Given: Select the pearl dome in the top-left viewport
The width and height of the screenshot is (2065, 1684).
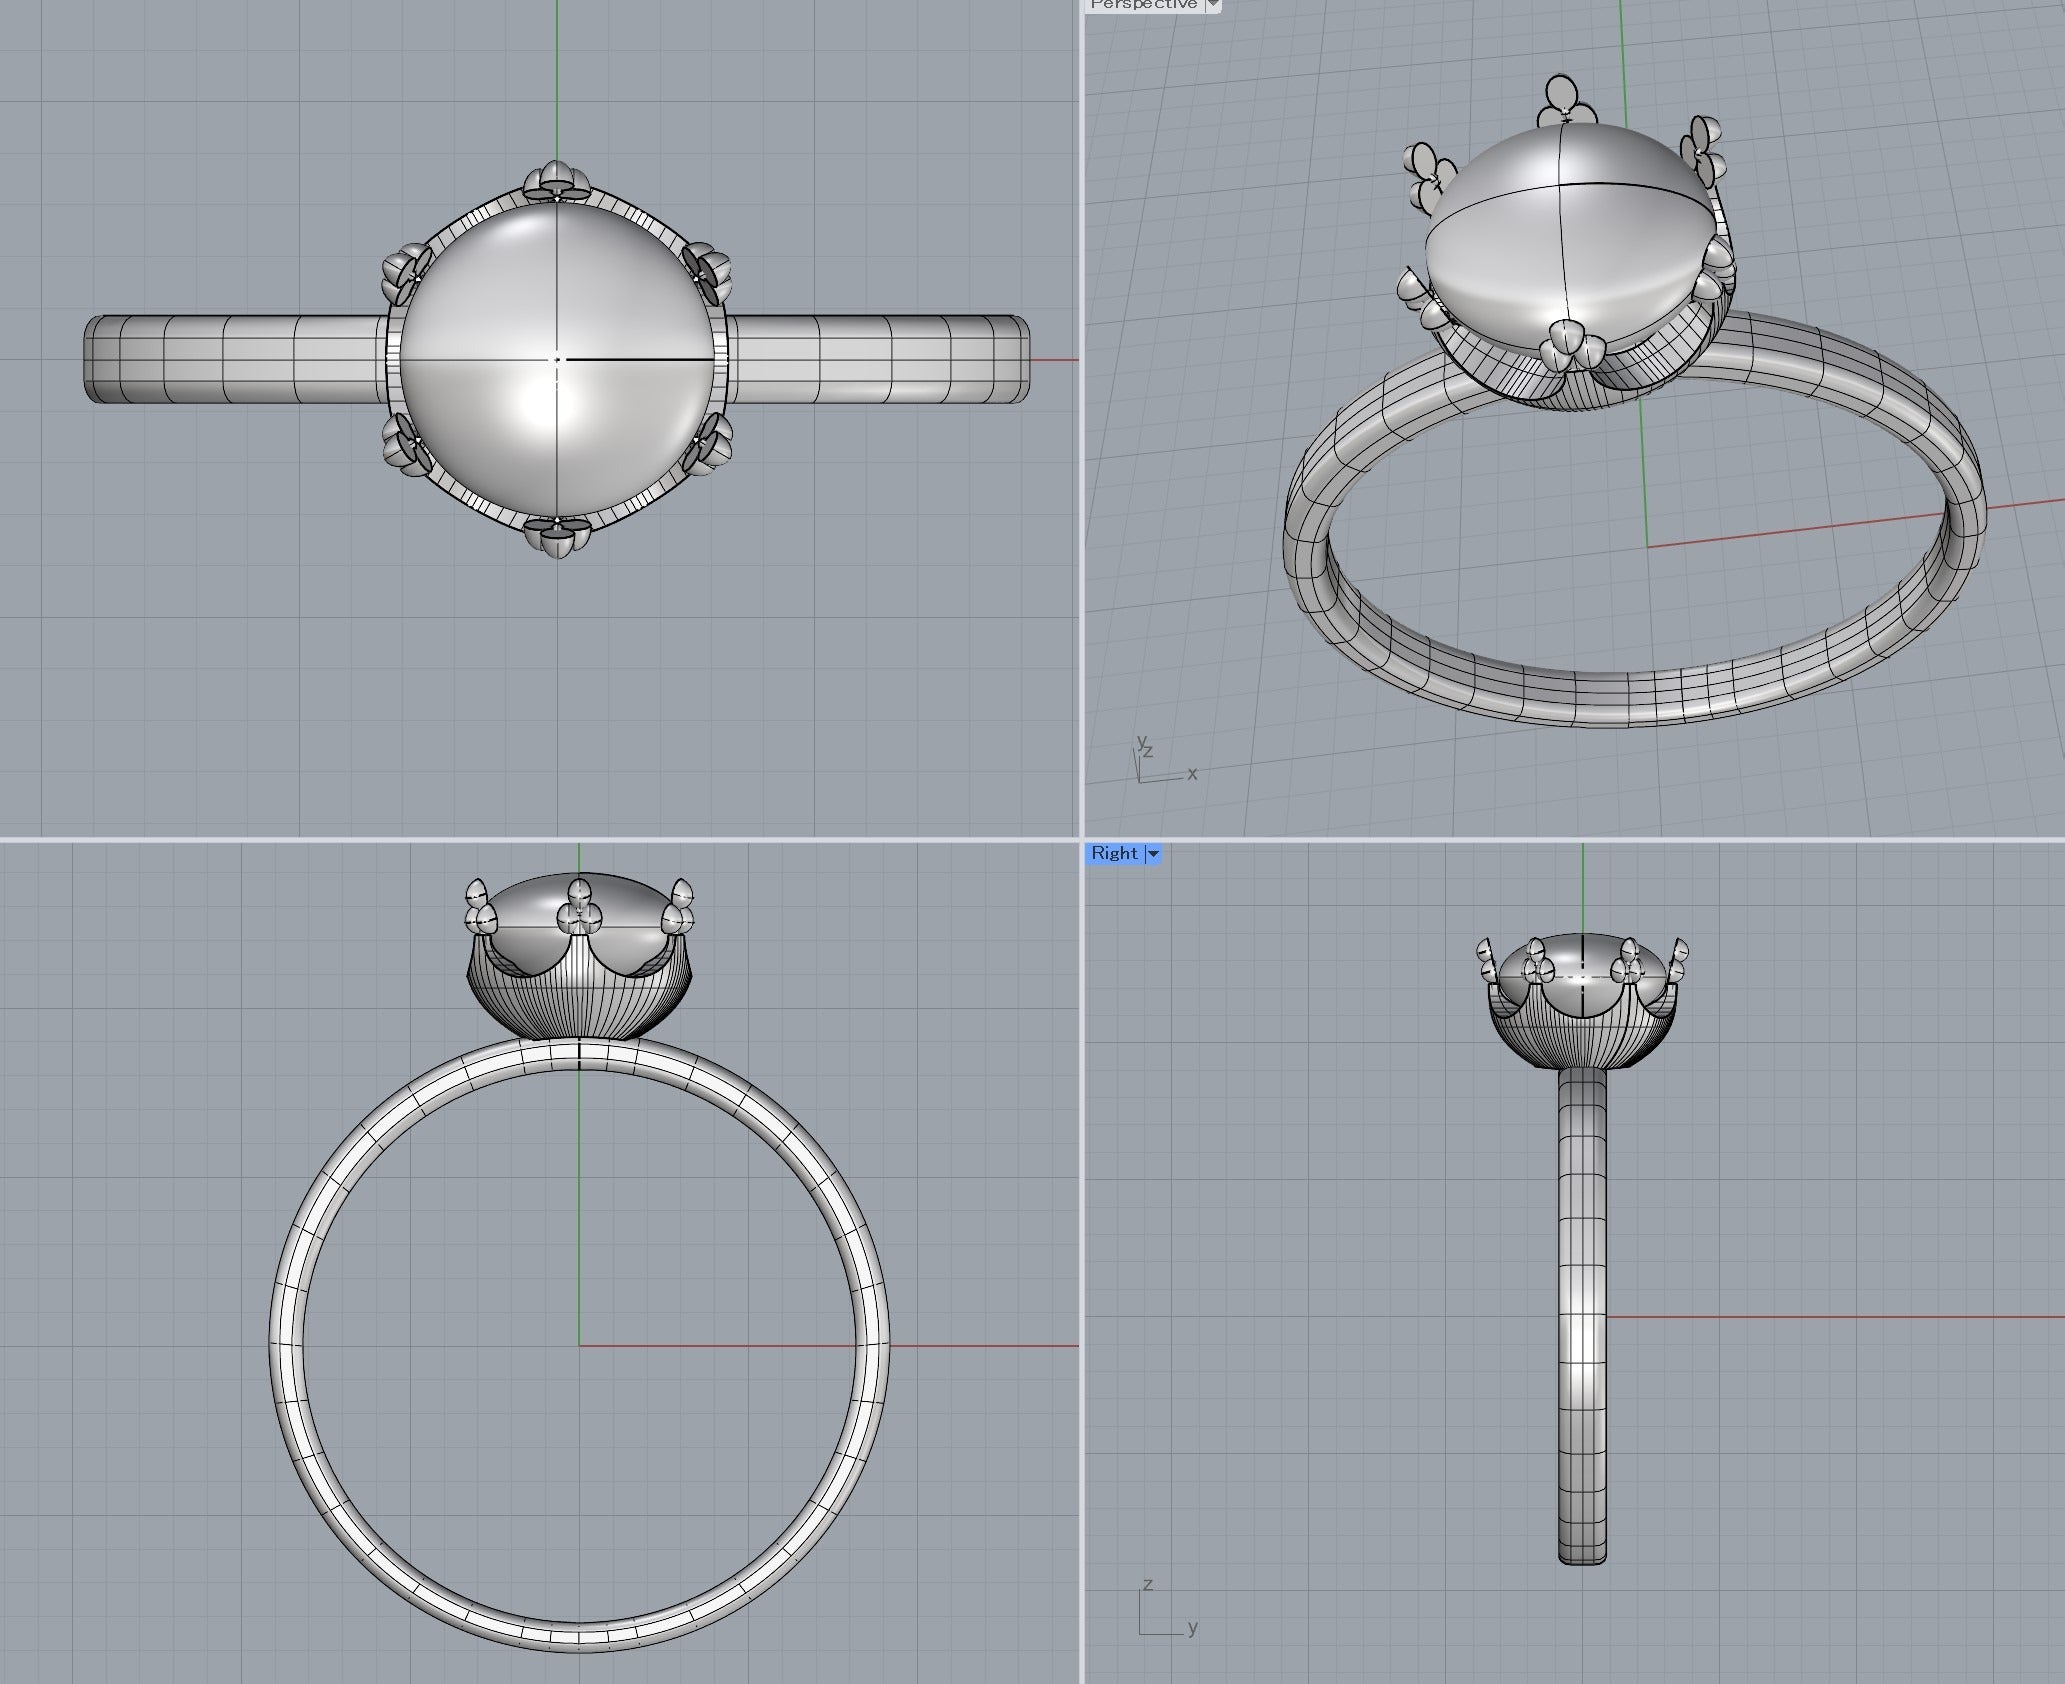Looking at the screenshot, I should (558, 358).
